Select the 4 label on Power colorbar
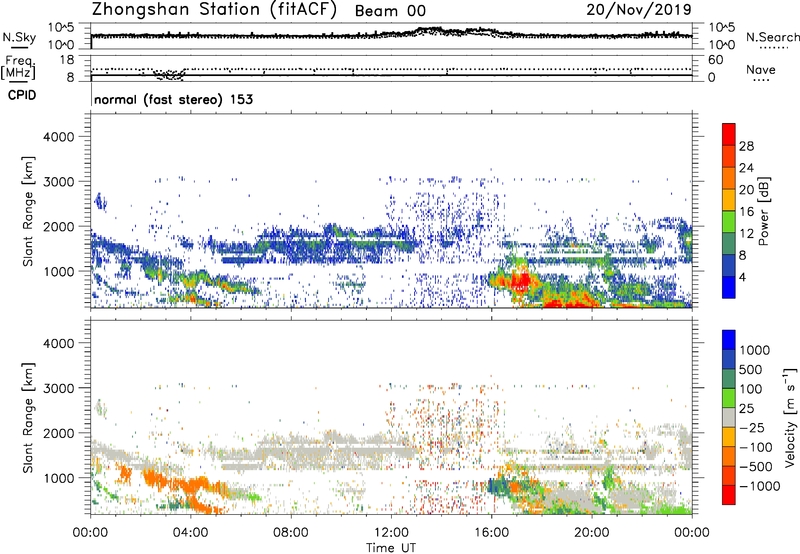 point(743,278)
